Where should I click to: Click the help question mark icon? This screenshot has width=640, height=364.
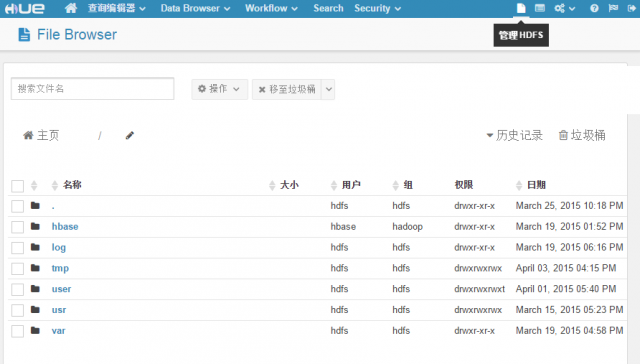tap(594, 8)
